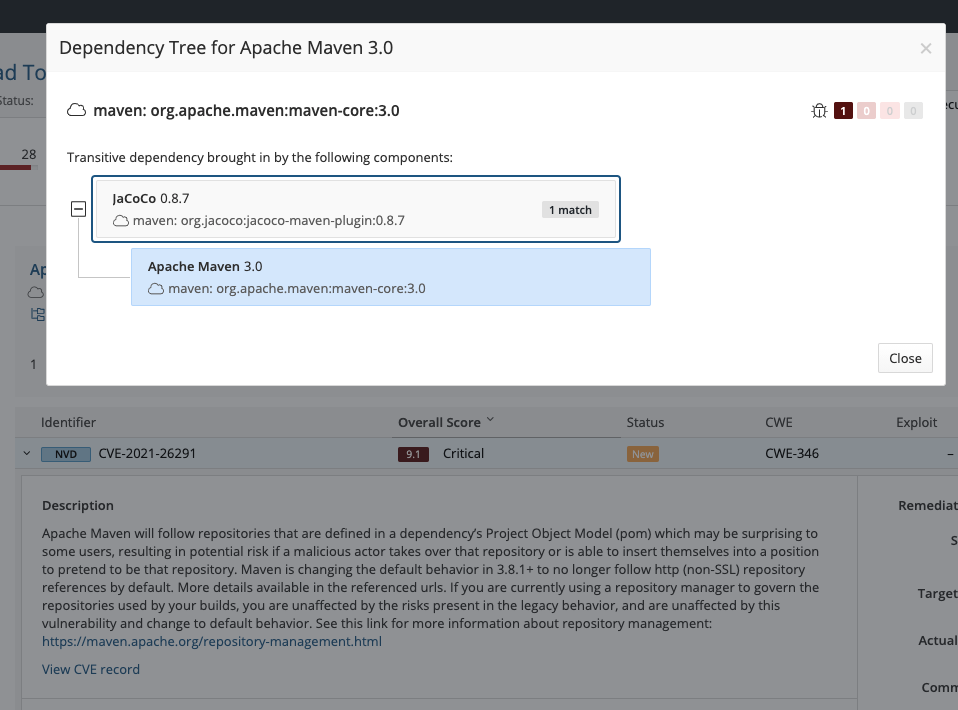
Task: Collapse the CVE-2021-26291 row chevron
Action: click(x=26, y=453)
